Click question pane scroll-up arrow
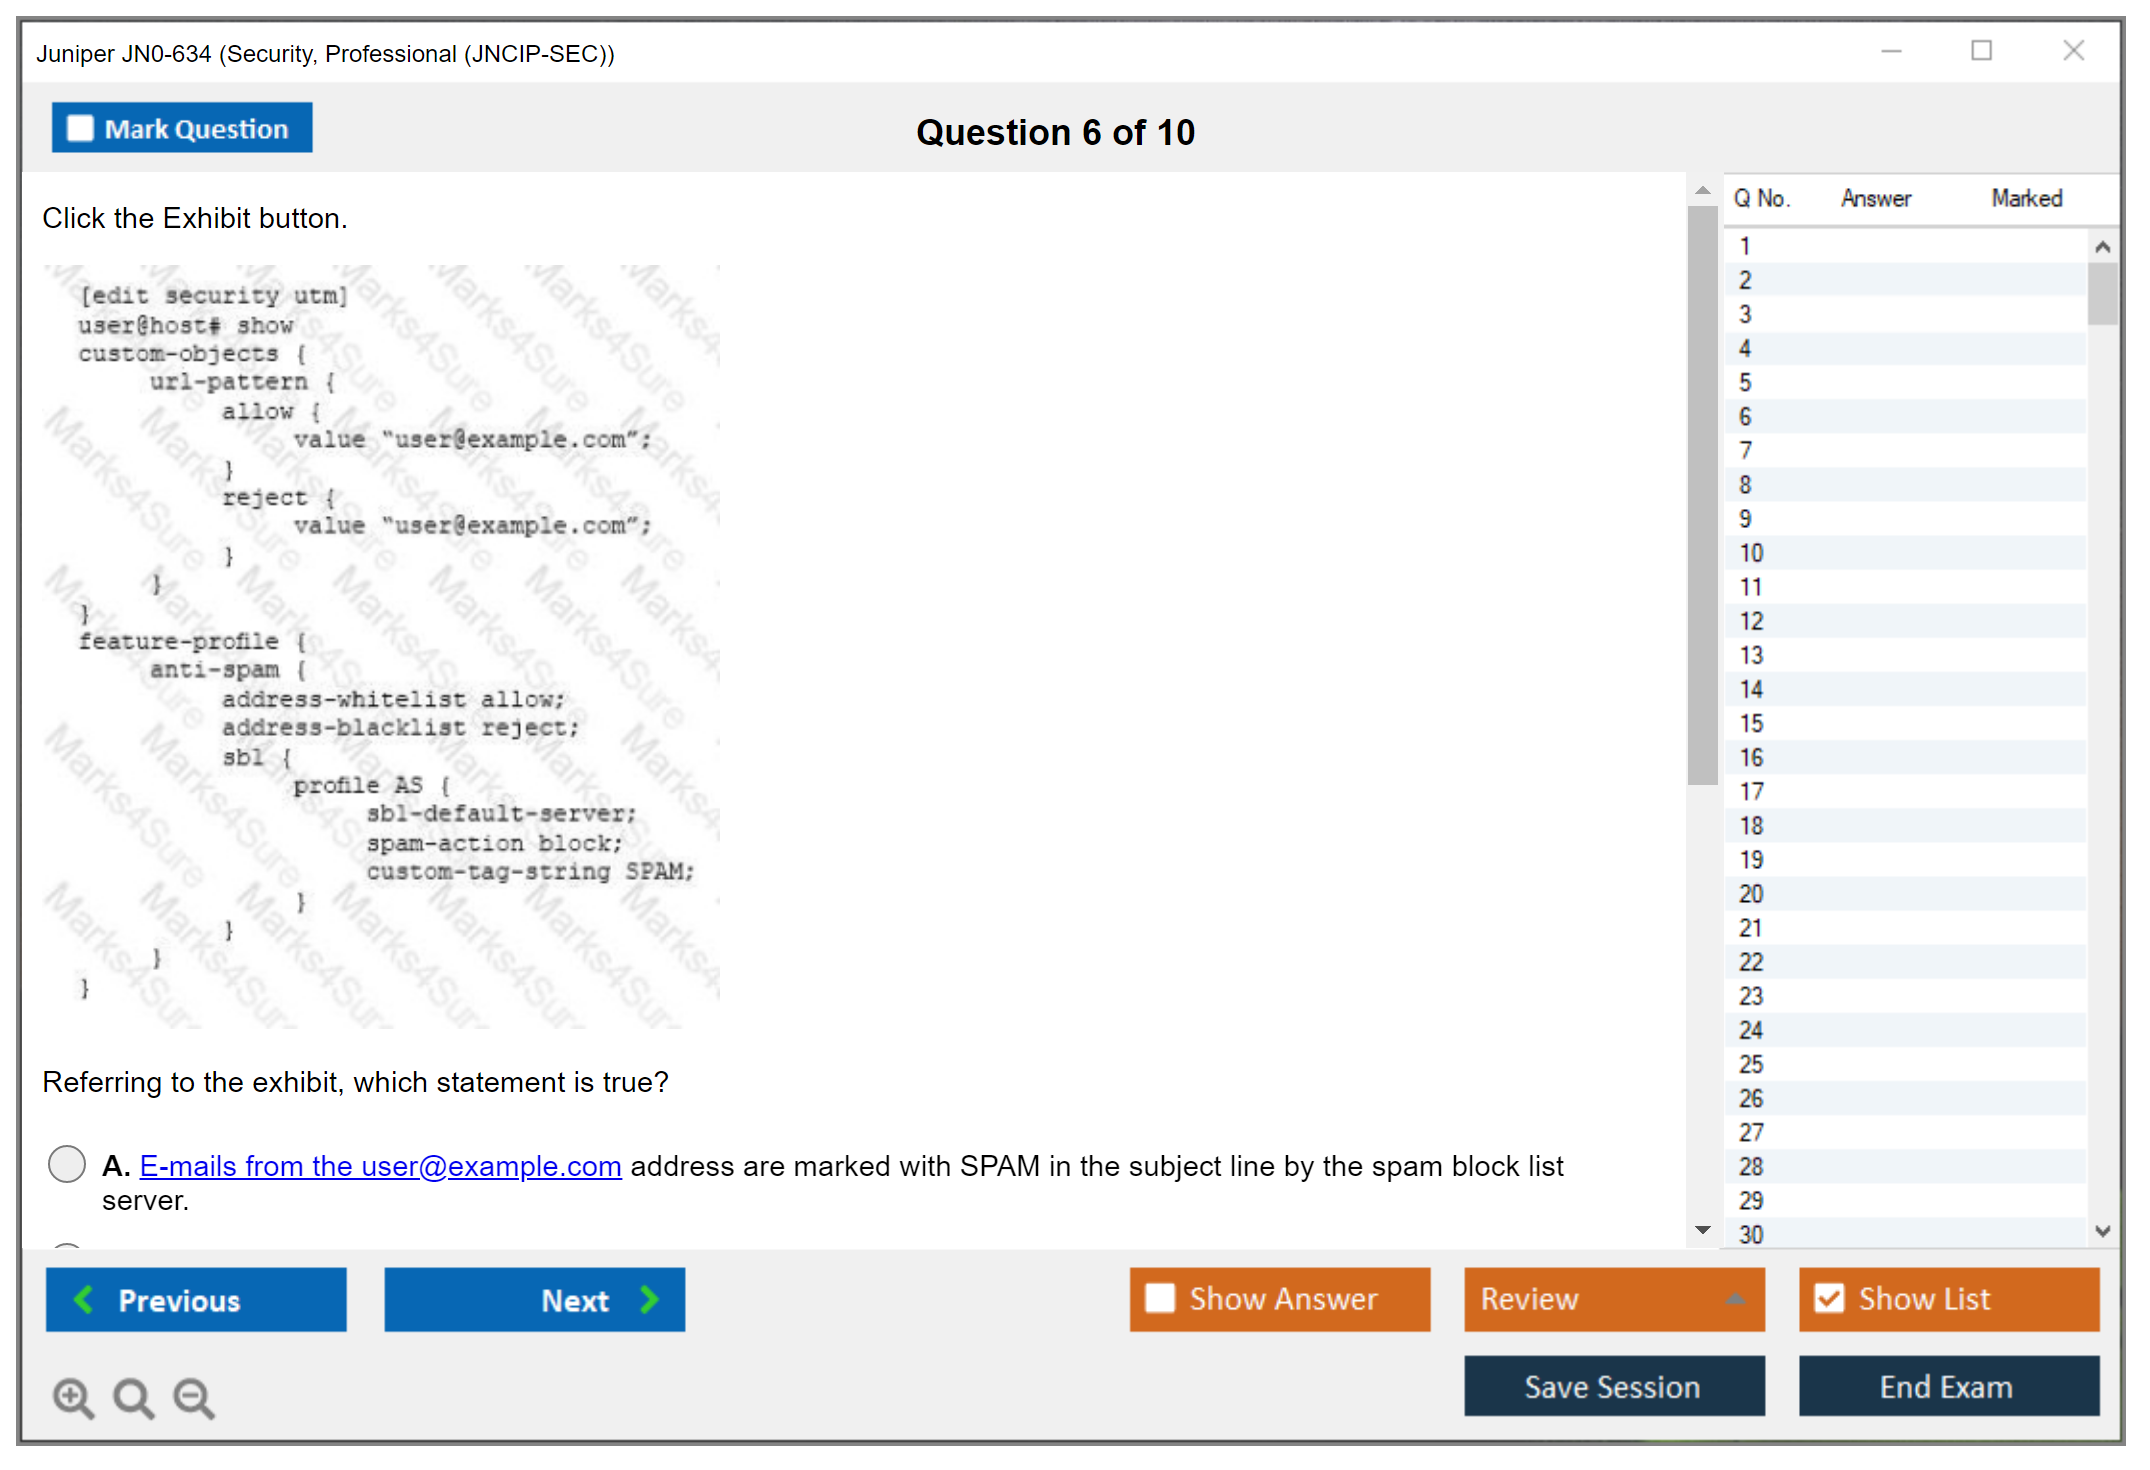The width and height of the screenshot is (2150, 1470). [x=1703, y=190]
